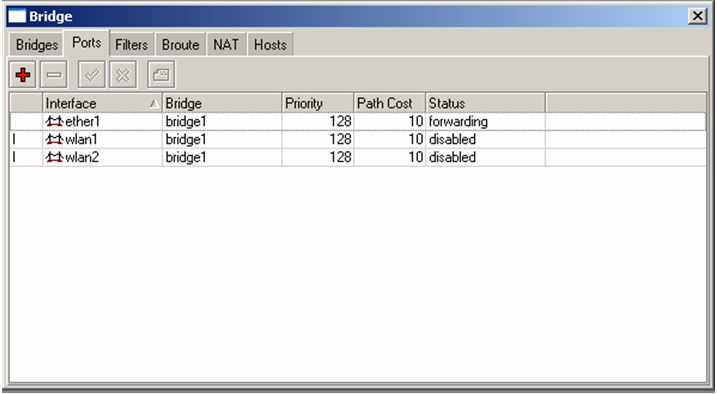Click the I flag of wlan1 row
This screenshot has height=394, width=717.
click(14, 139)
